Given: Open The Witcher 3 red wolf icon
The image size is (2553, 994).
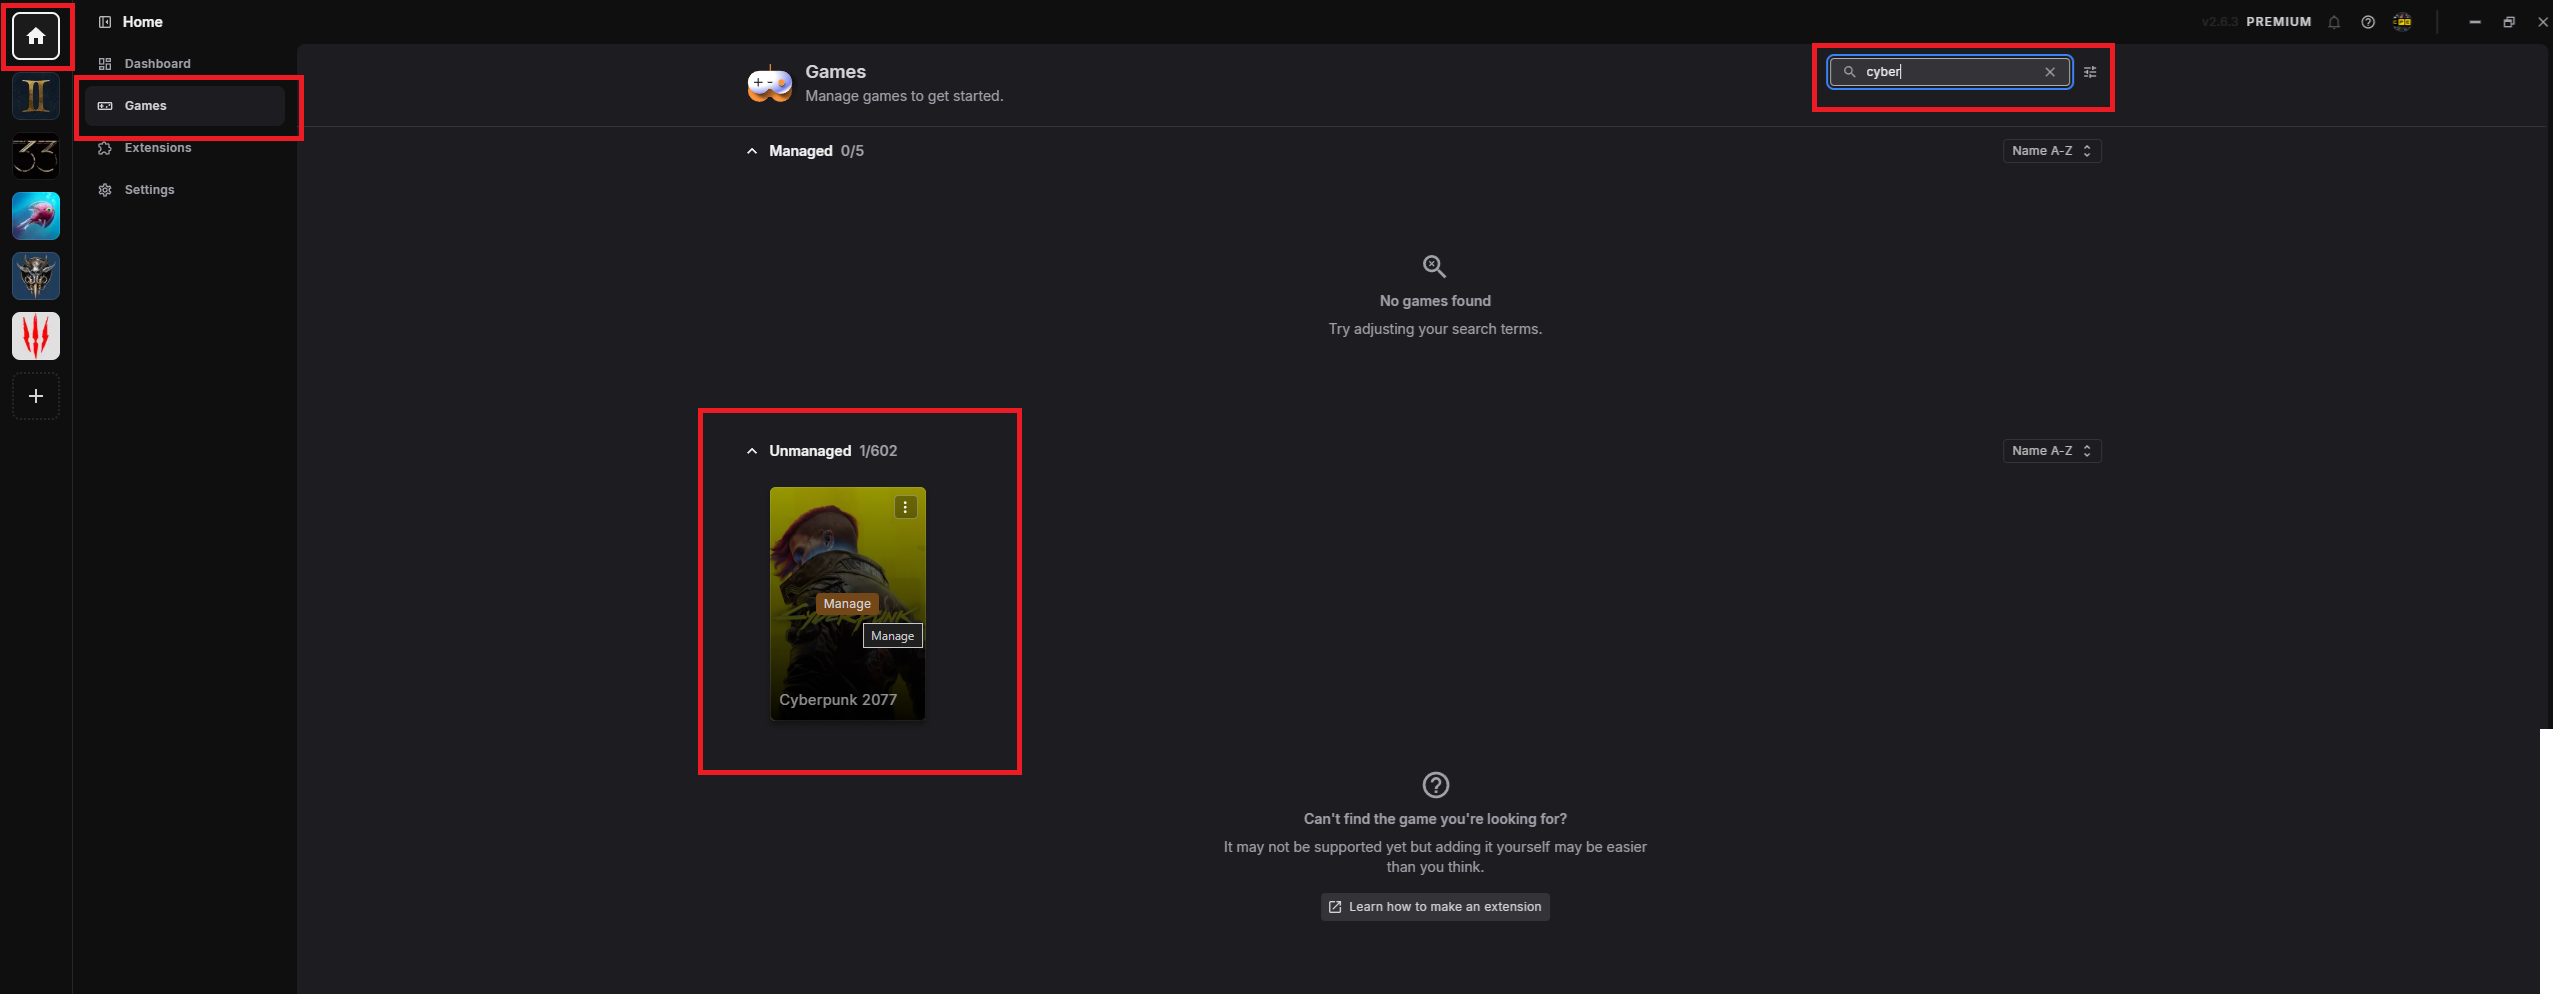Looking at the screenshot, I should click(x=36, y=336).
